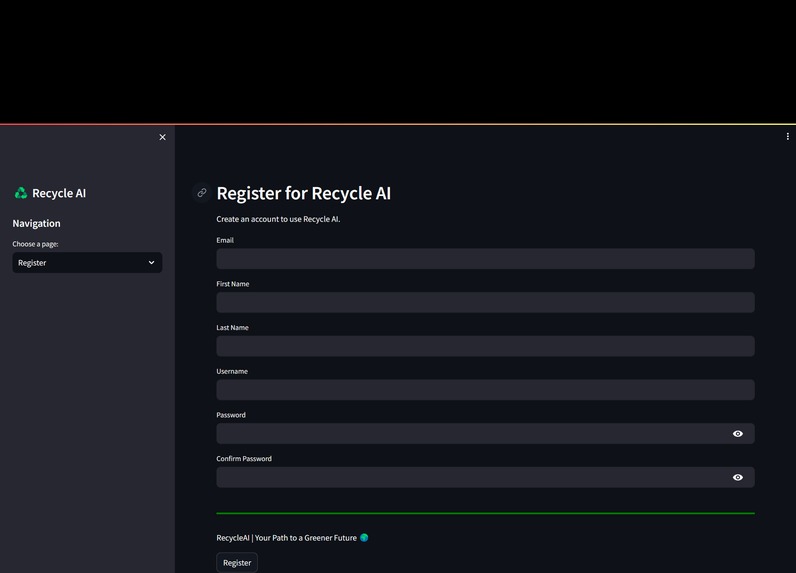
Task: Click the Register button
Action: (x=237, y=562)
